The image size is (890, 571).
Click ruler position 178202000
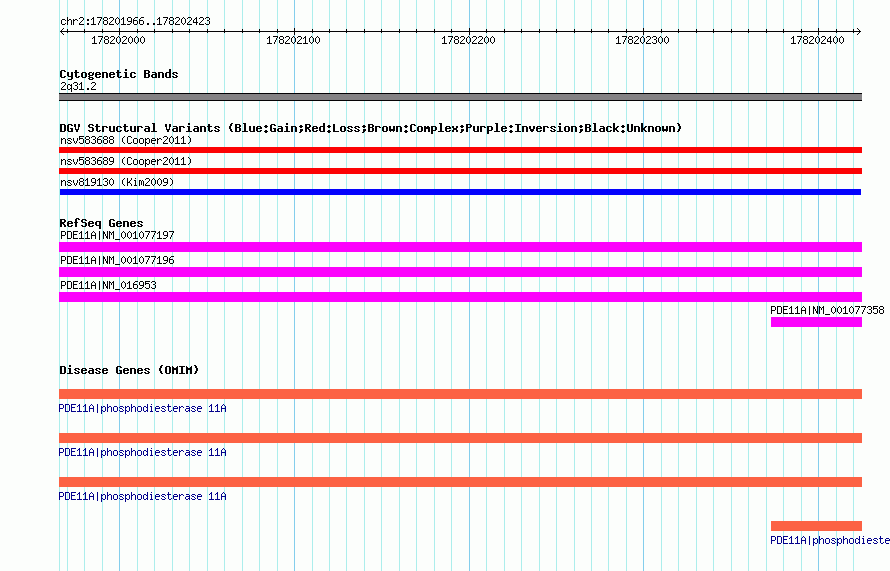click(x=118, y=40)
